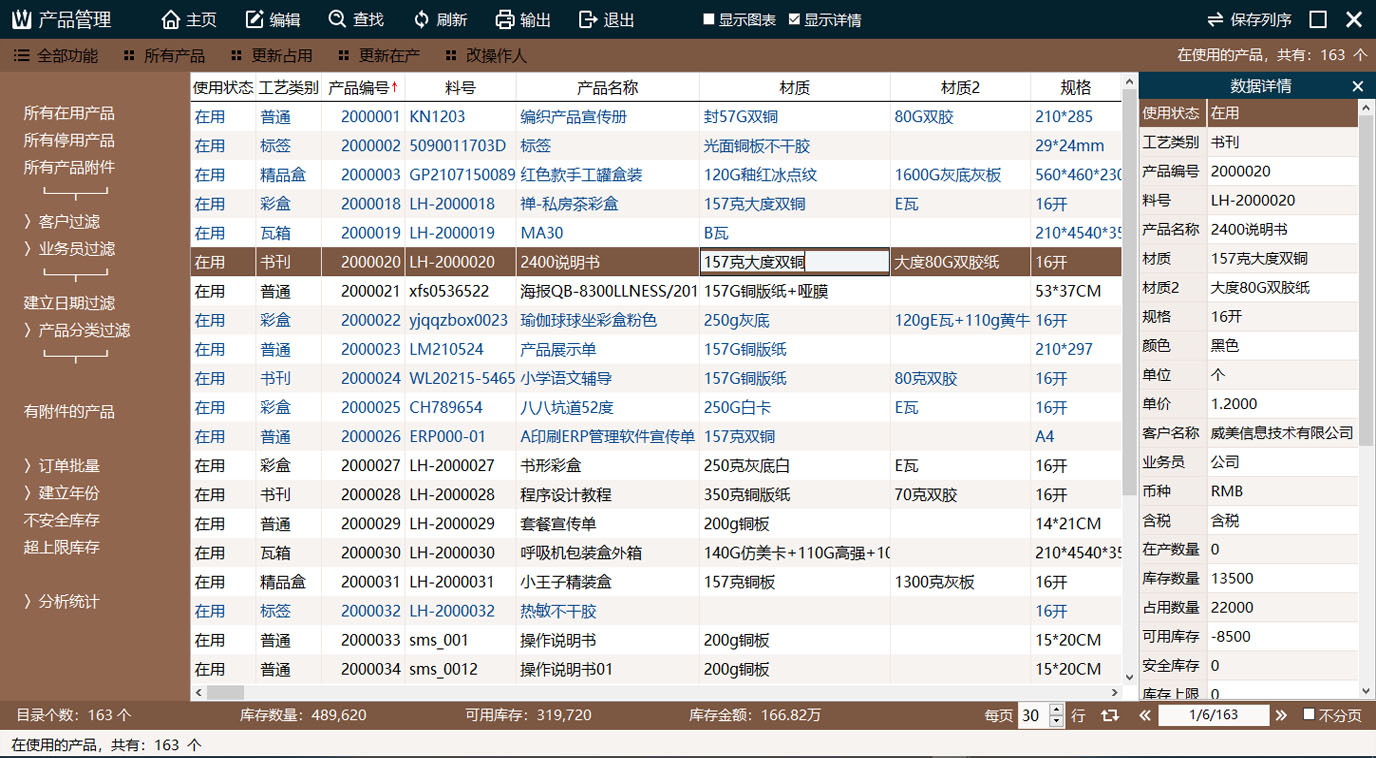Click the 退出 exit icon

coord(588,20)
